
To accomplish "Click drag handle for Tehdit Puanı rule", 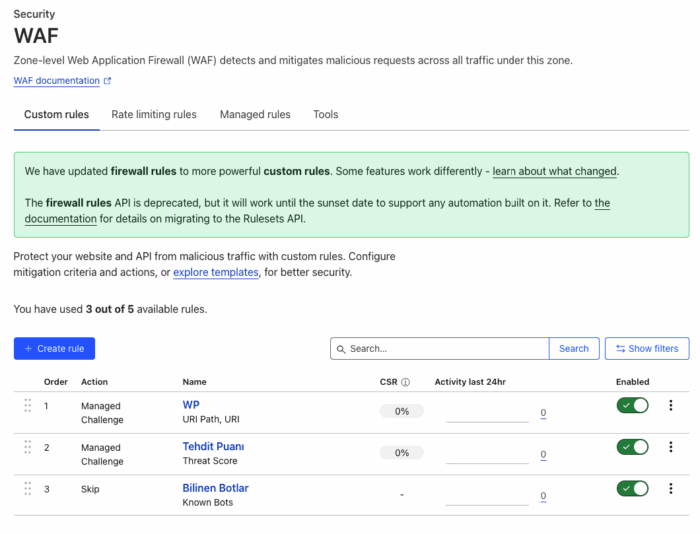I will click(28, 447).
